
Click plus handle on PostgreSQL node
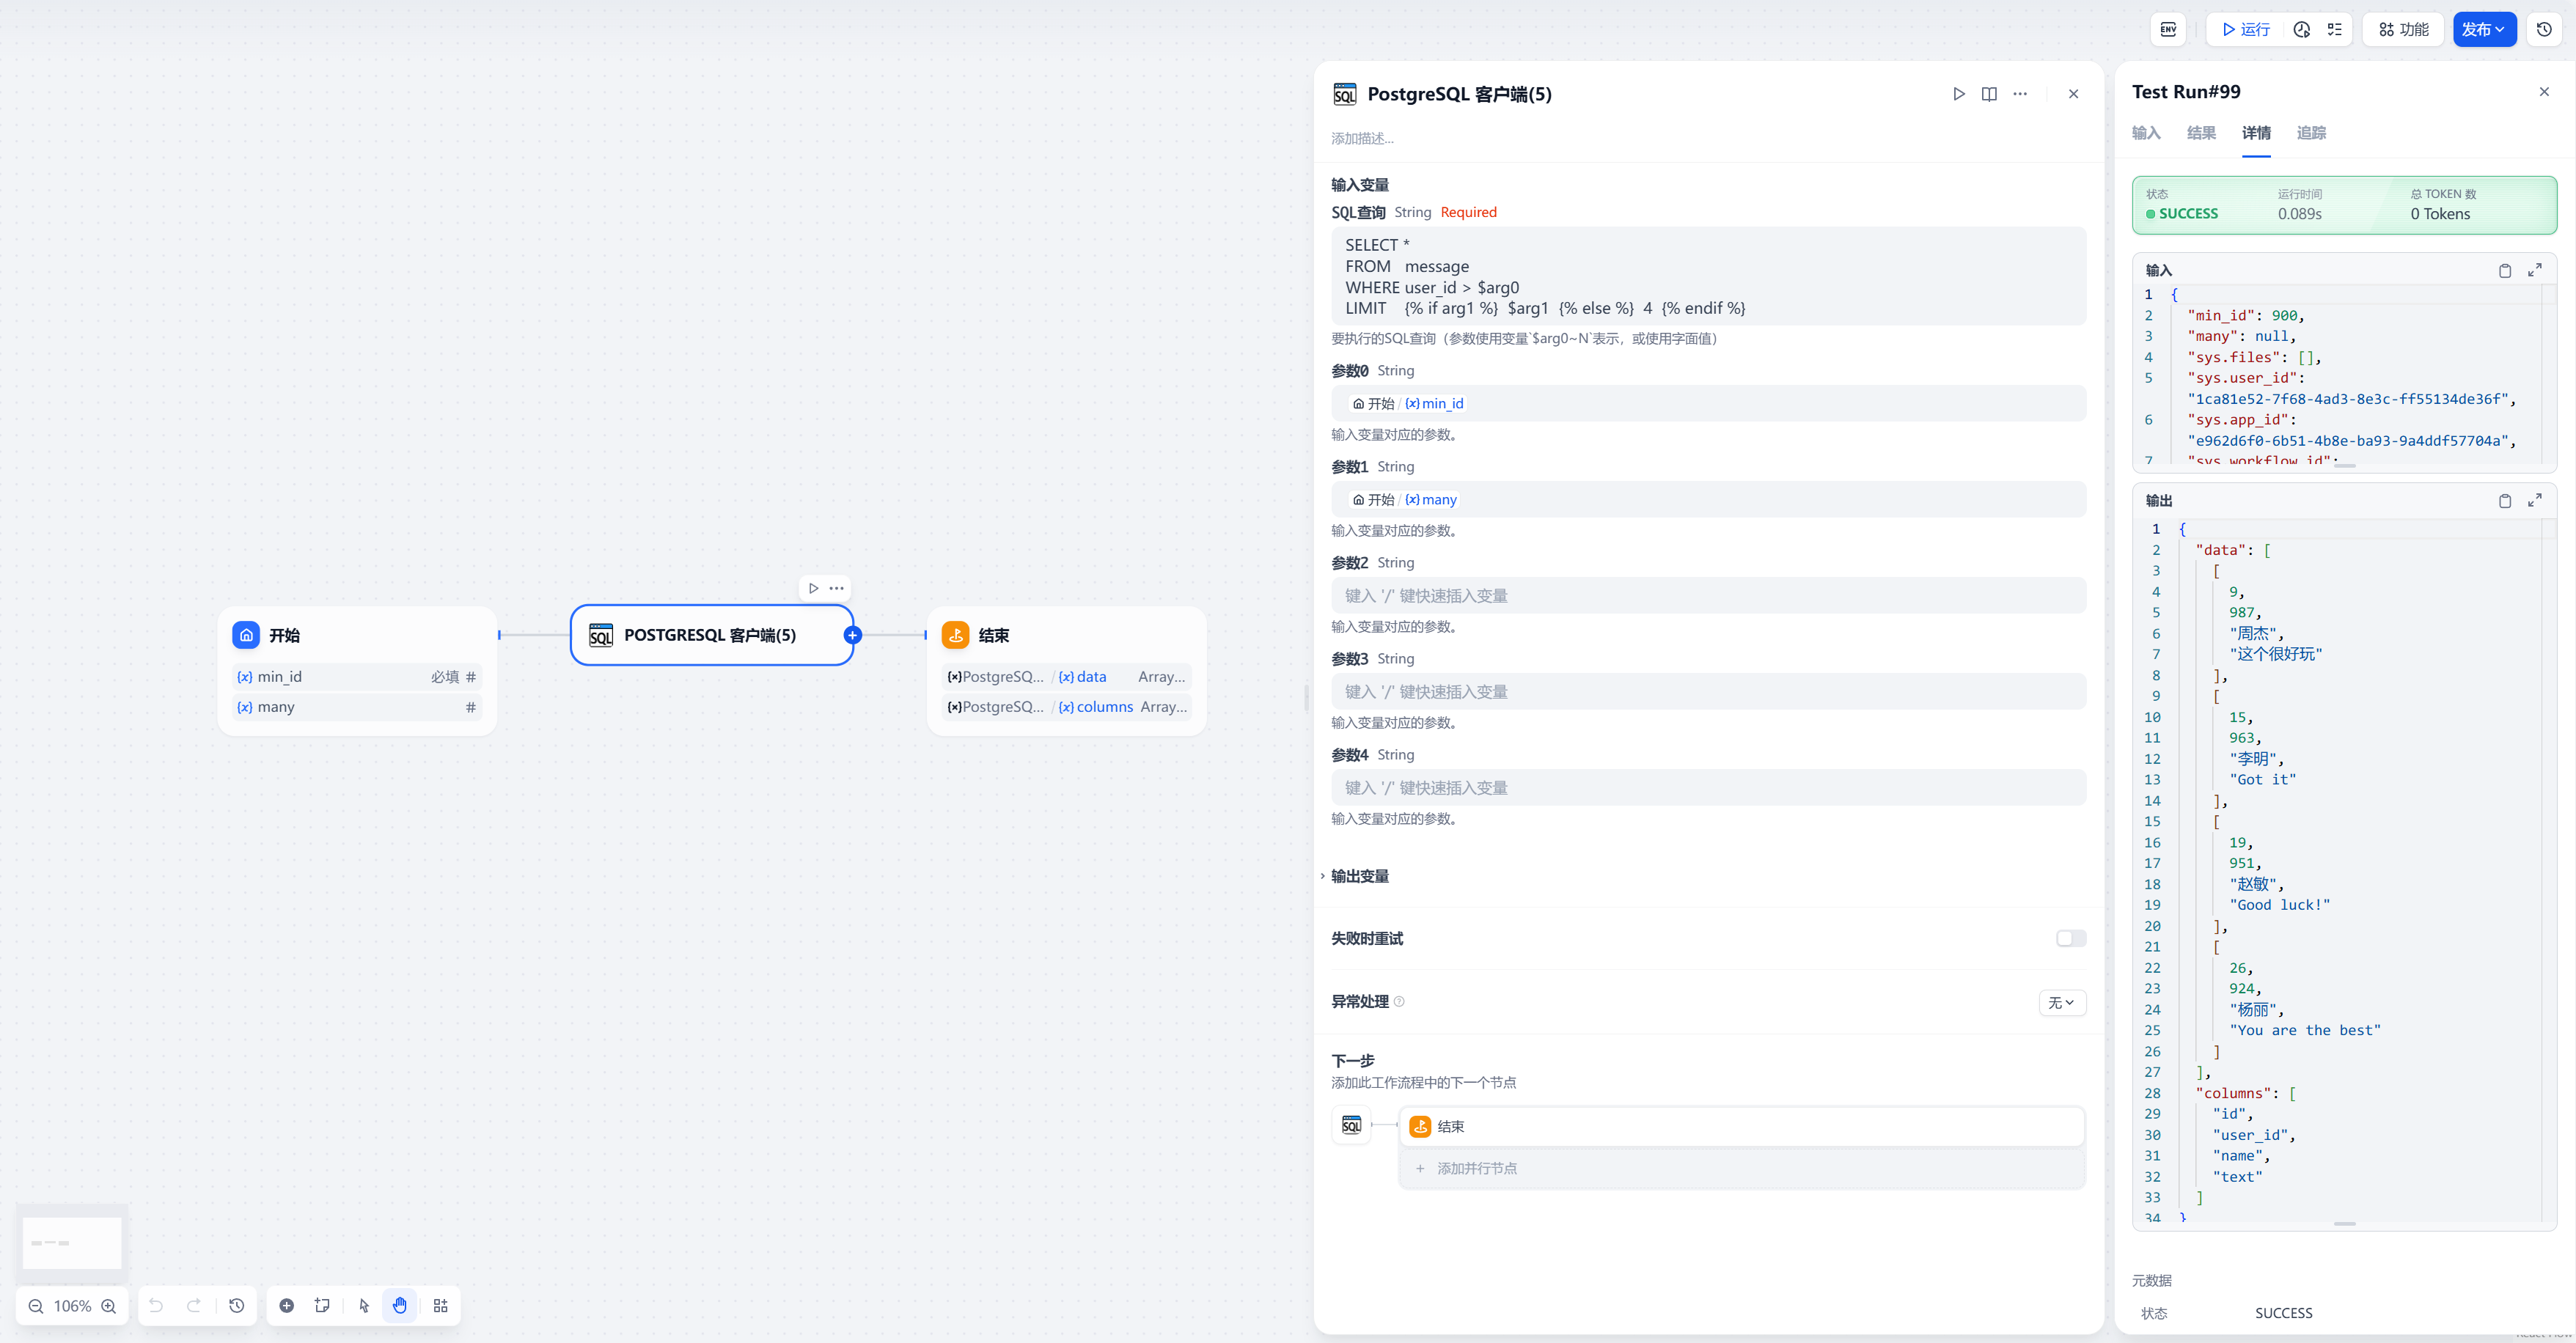click(852, 636)
